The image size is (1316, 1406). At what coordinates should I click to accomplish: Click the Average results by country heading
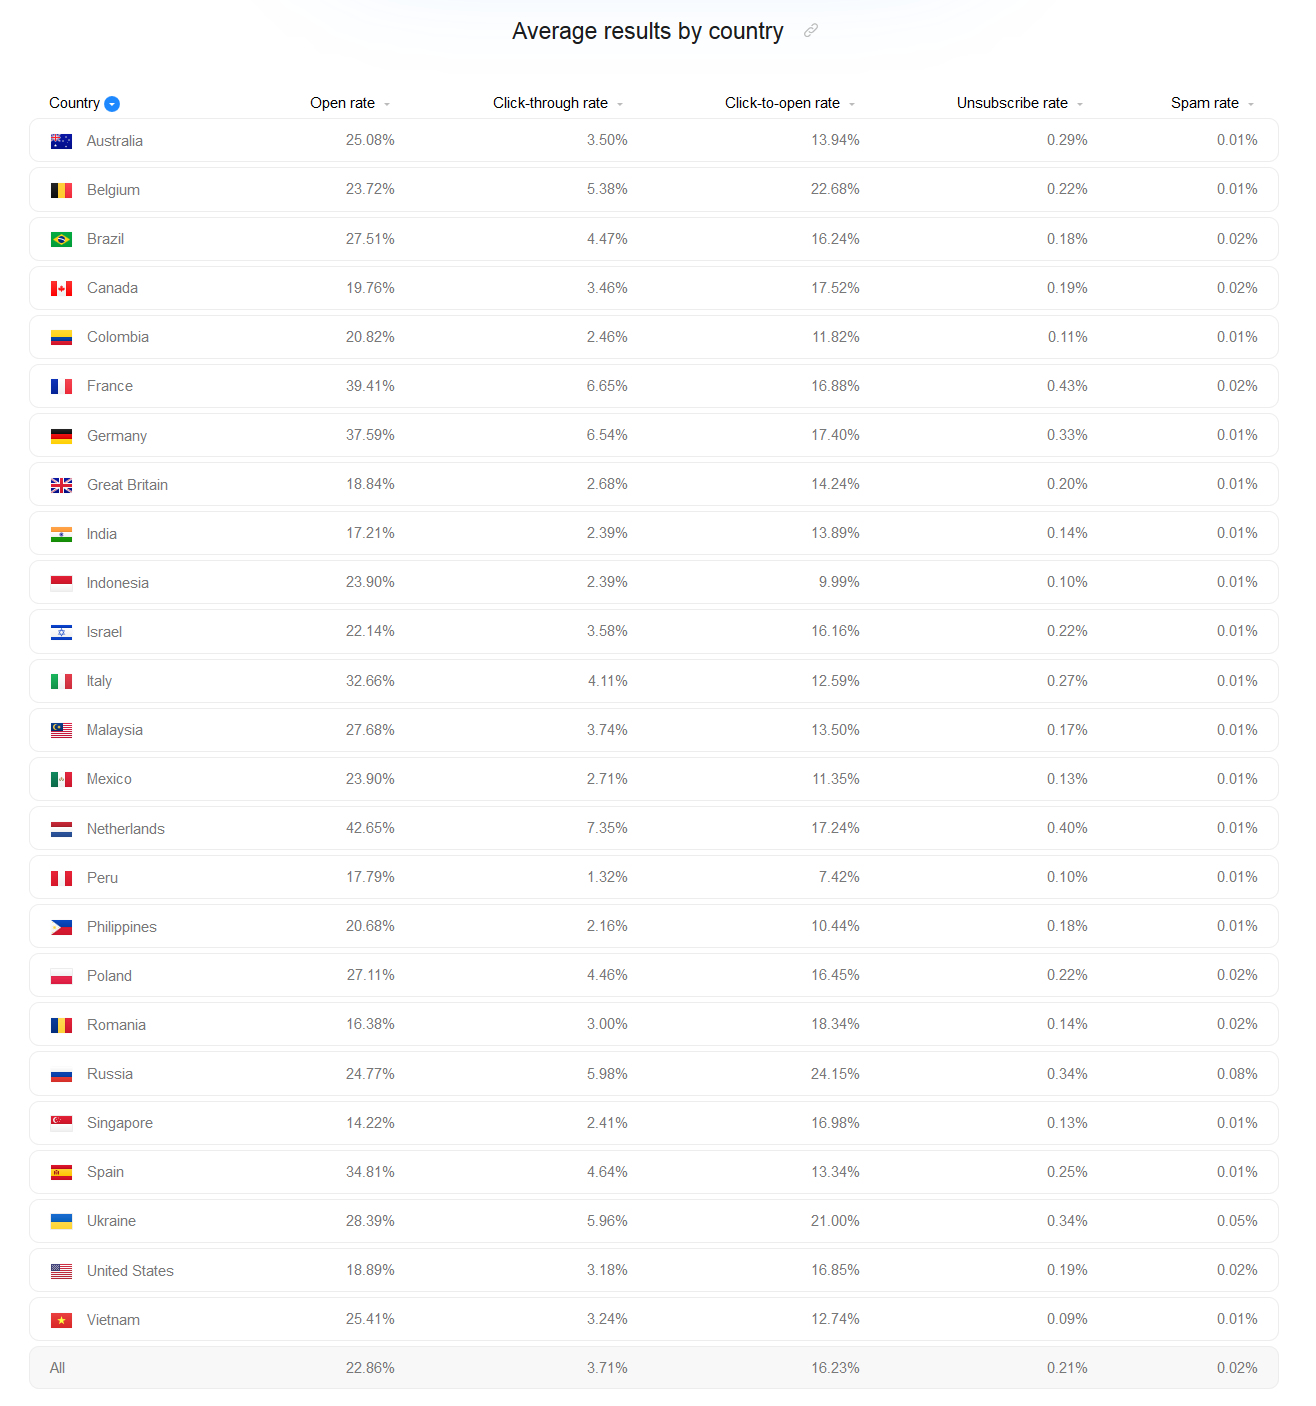coord(647,31)
